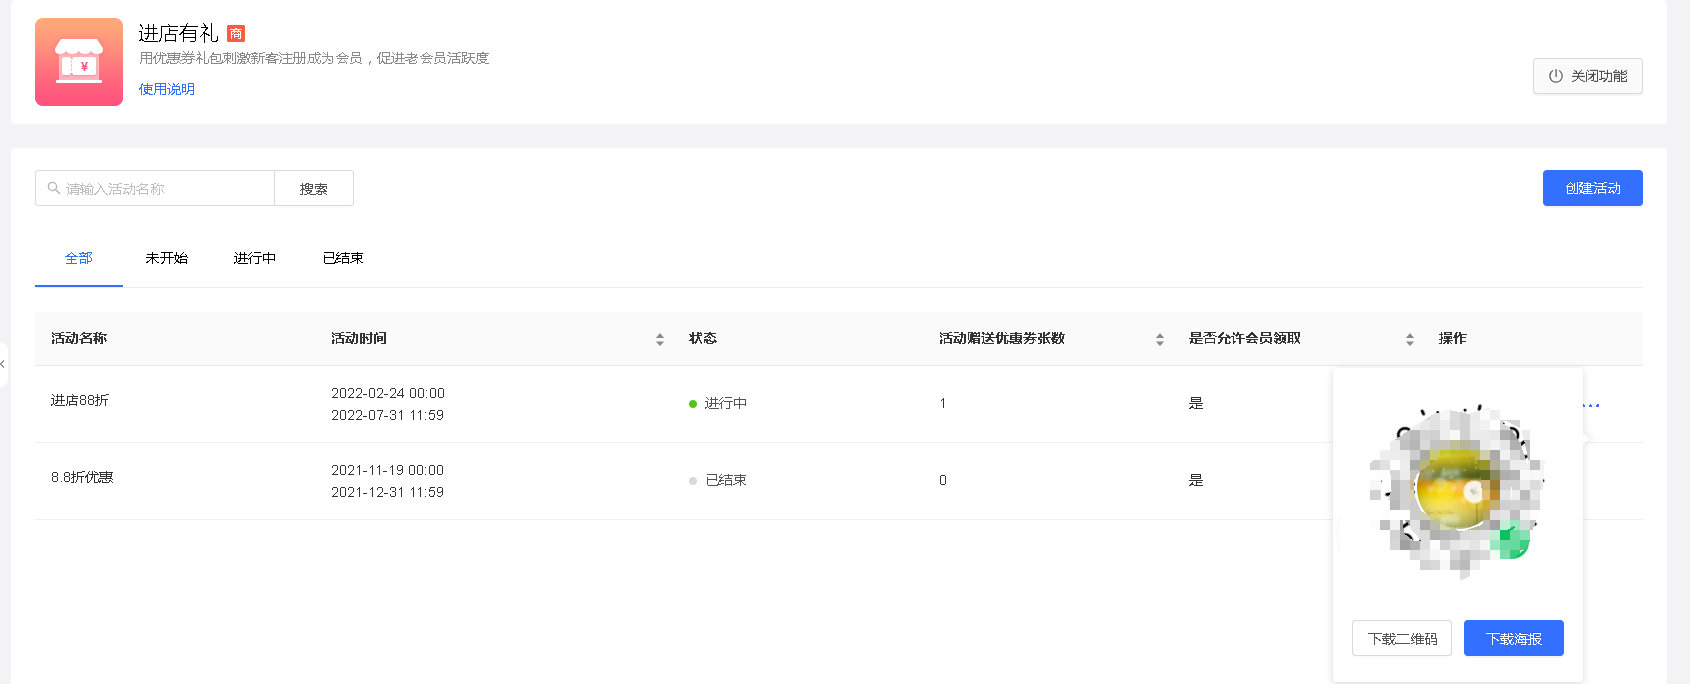Switch to the 未开始 tab

(166, 258)
